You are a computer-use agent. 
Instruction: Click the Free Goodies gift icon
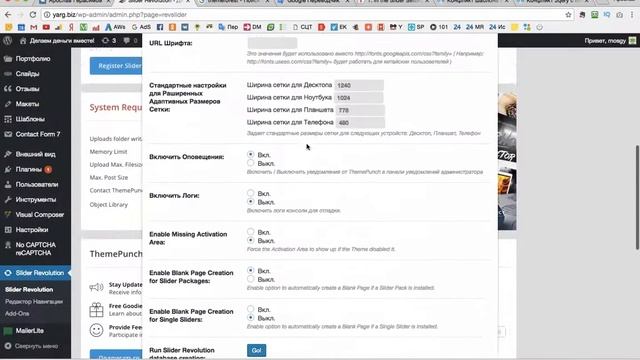pos(96,310)
